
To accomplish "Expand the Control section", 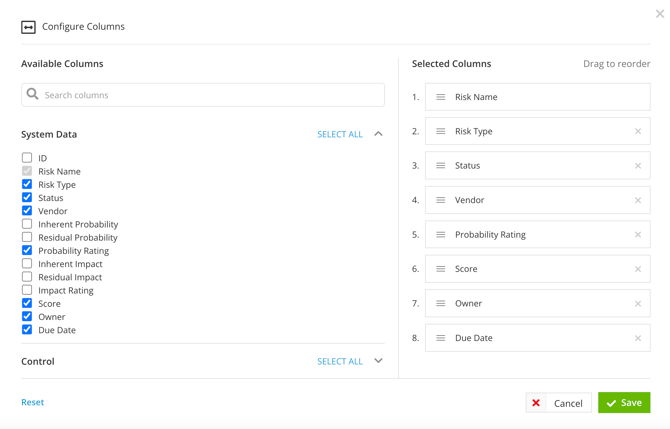I will (378, 361).
